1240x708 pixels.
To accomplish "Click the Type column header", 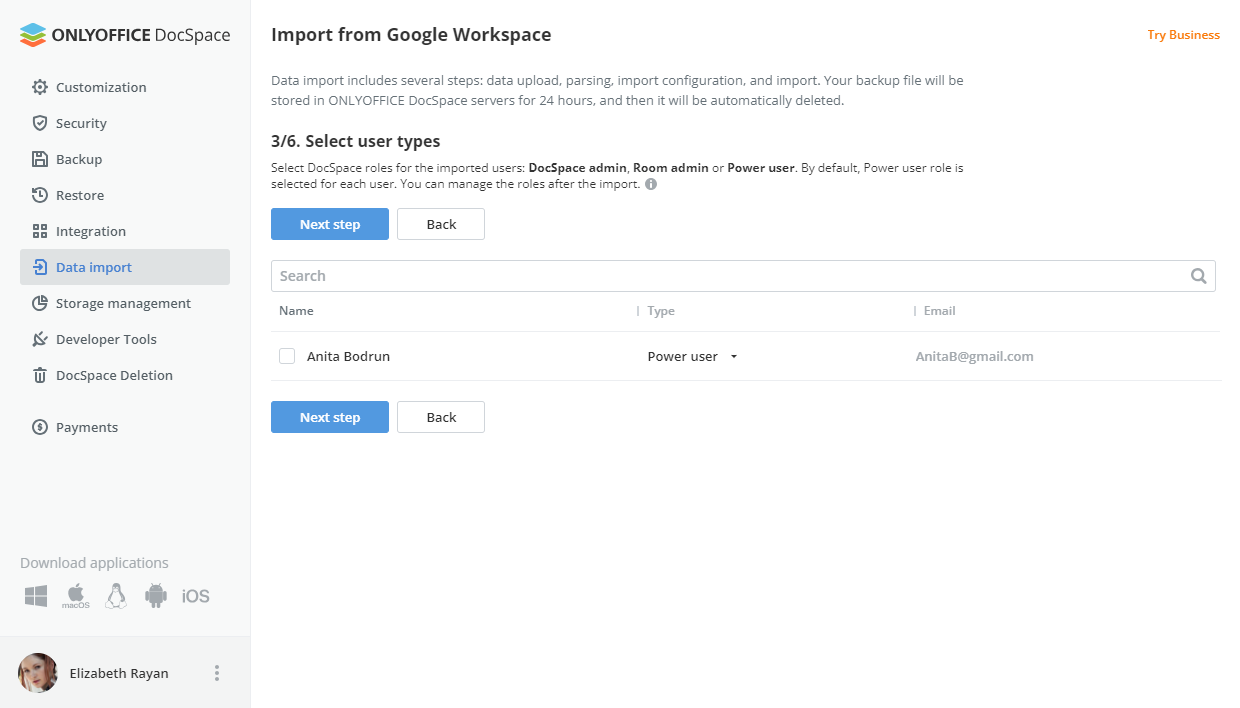I will (661, 311).
